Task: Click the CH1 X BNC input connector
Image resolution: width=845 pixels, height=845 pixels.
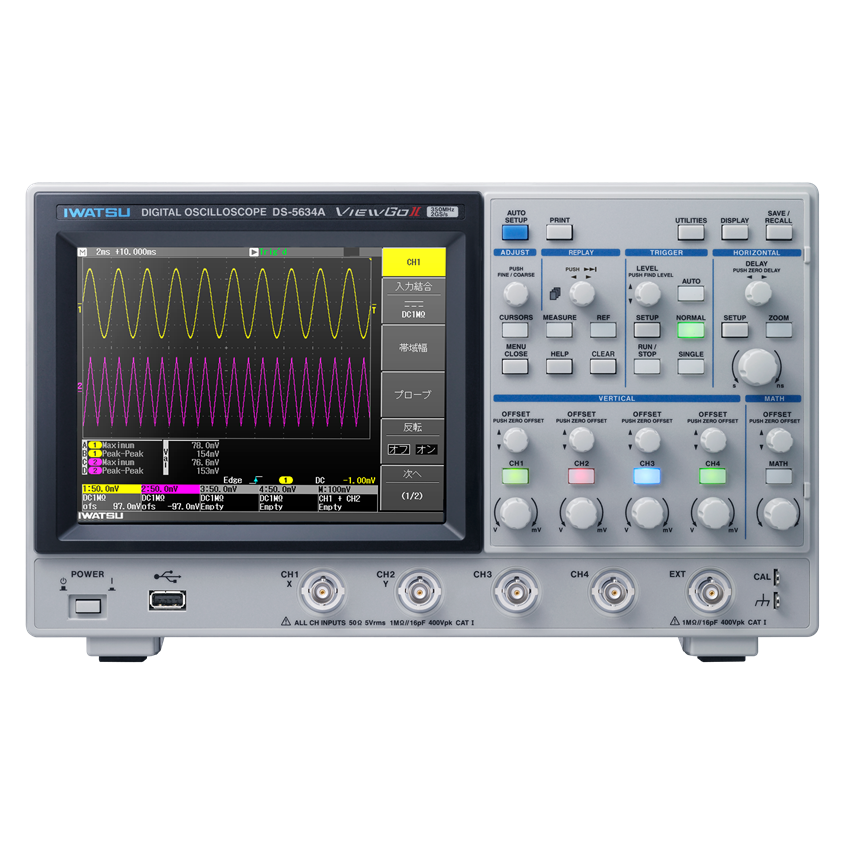Action: (x=322, y=592)
